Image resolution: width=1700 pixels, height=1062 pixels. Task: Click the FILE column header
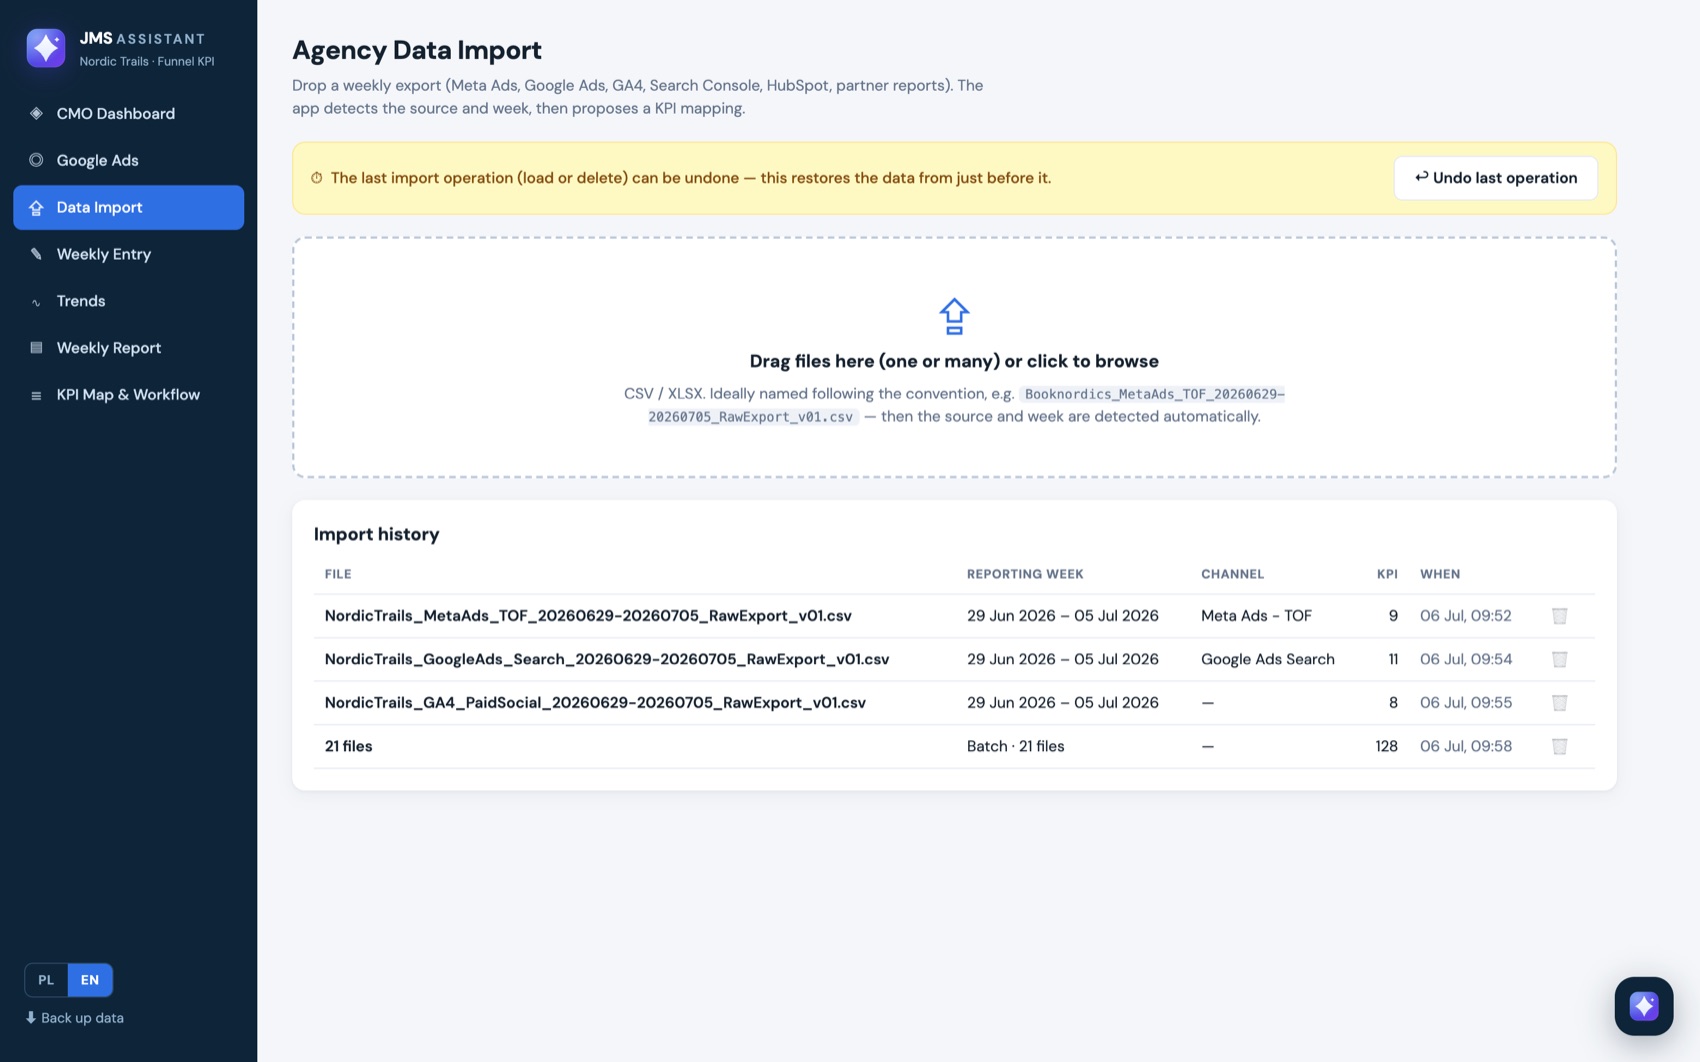click(338, 574)
